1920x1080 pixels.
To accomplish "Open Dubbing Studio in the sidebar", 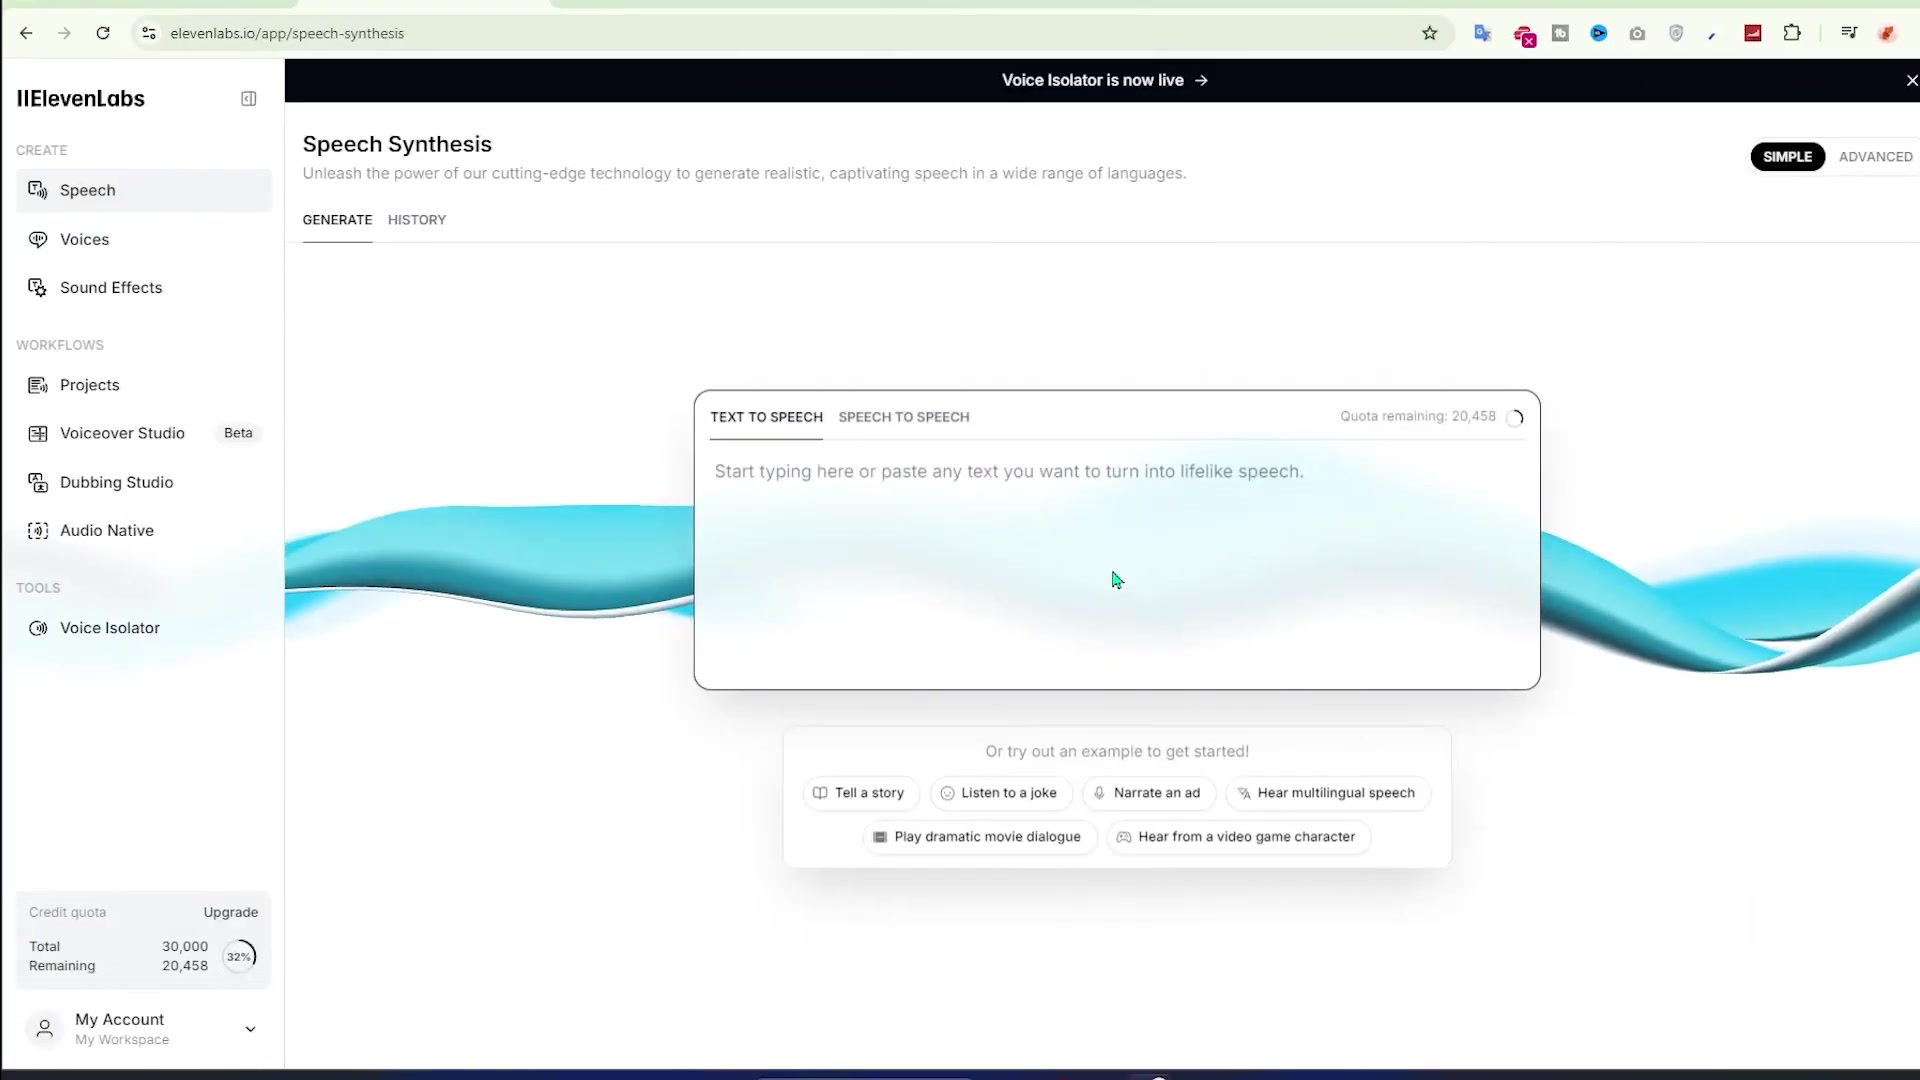I will pyautogui.click(x=144, y=482).
